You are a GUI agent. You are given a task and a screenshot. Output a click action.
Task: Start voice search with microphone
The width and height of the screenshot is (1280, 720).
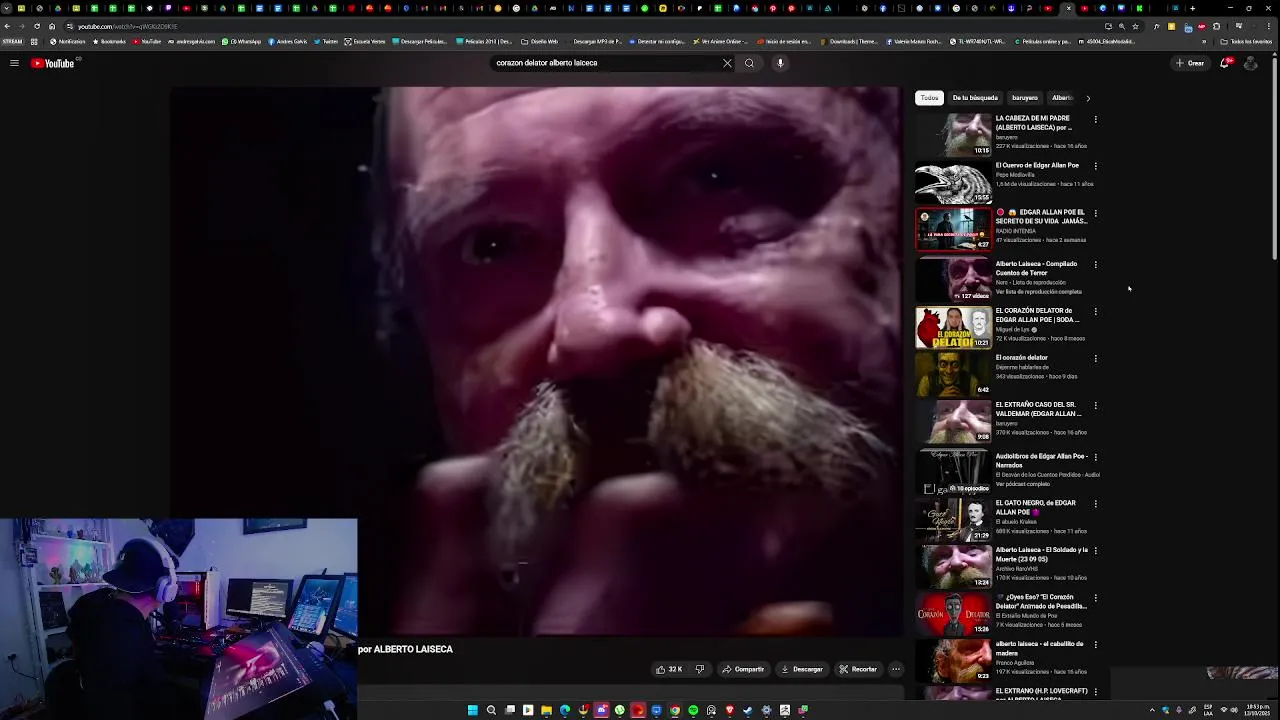780,63
